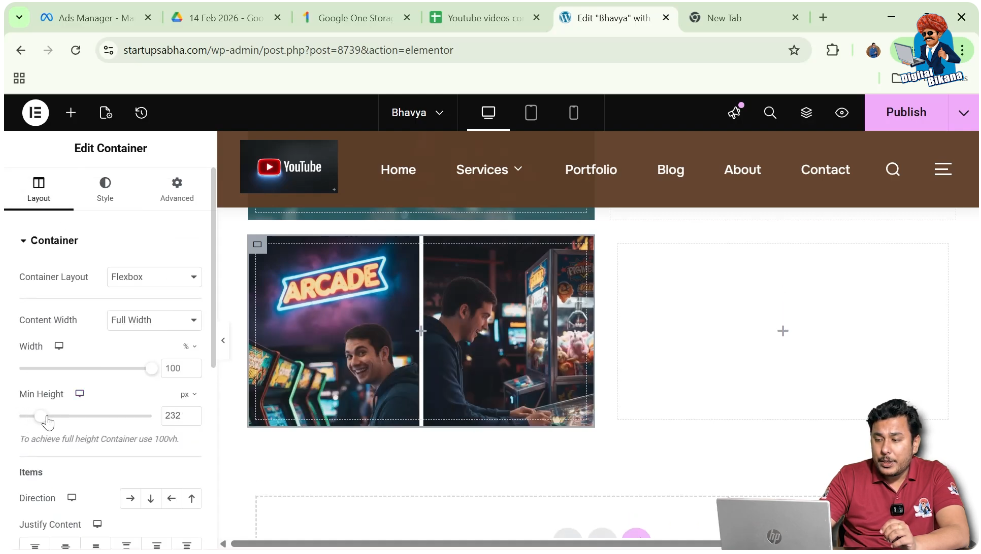Open Site Settings document icon

[x=106, y=113]
